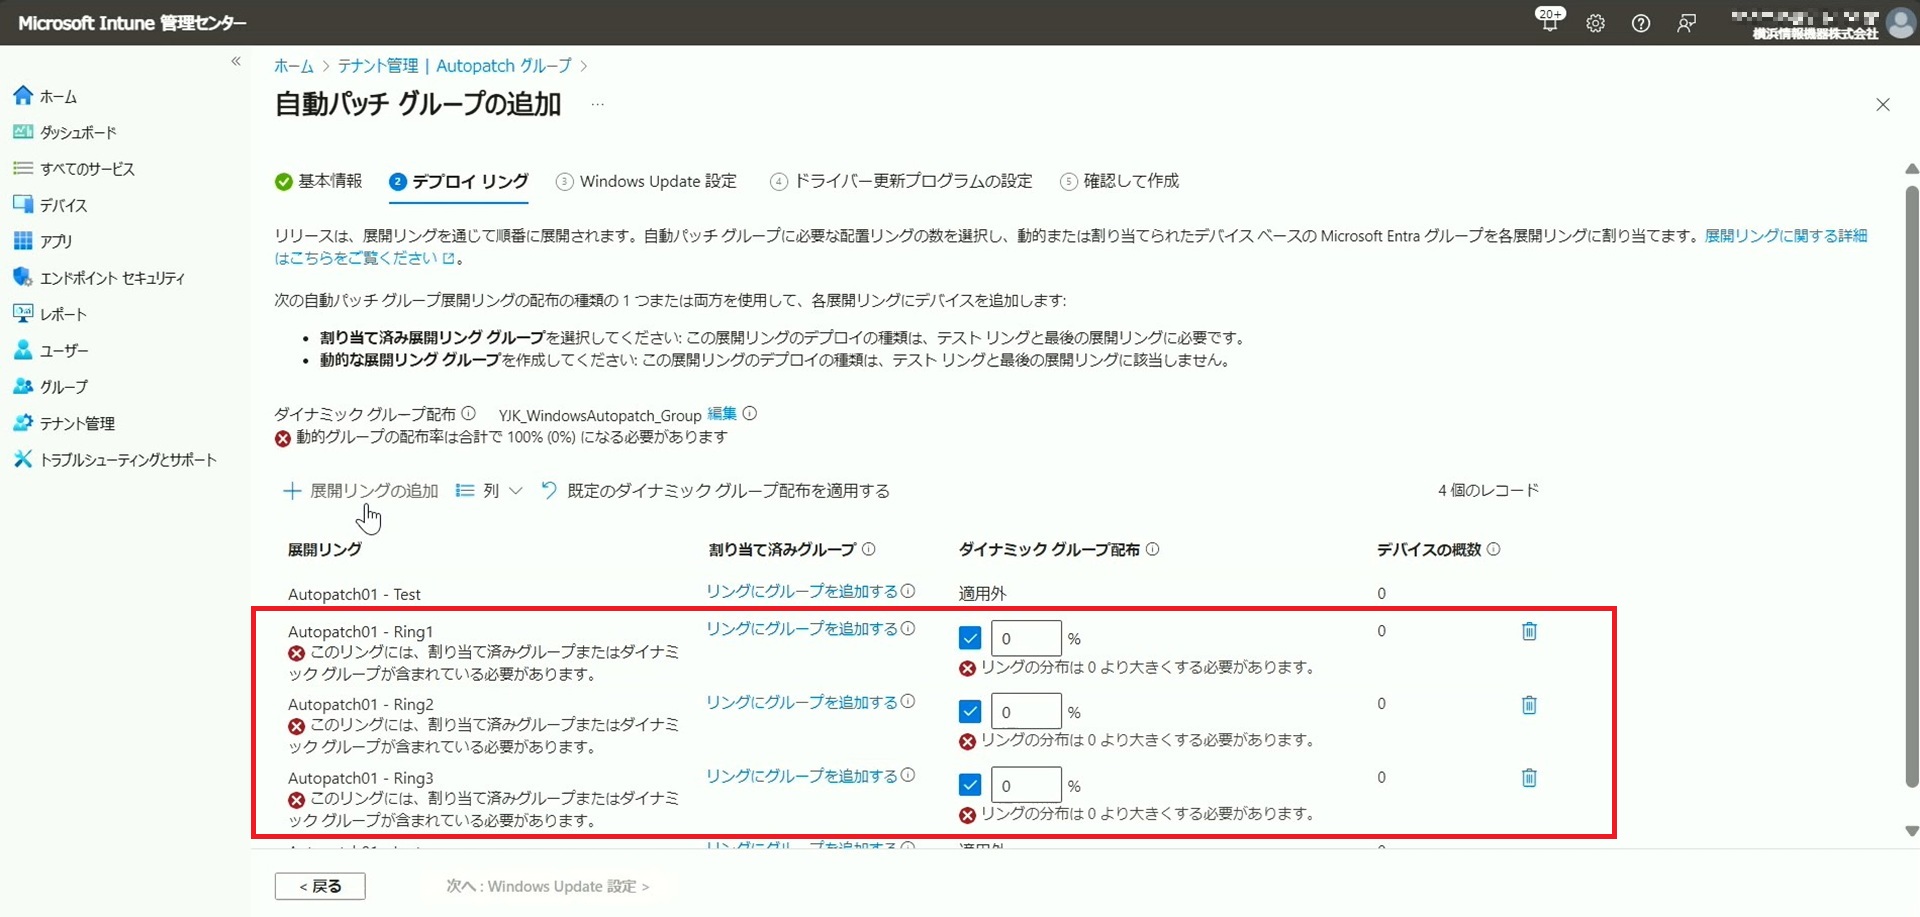Viewport: 1920px width, 917px height.
Task: Click the vertical scrollbar thumb
Action: click(1912, 487)
